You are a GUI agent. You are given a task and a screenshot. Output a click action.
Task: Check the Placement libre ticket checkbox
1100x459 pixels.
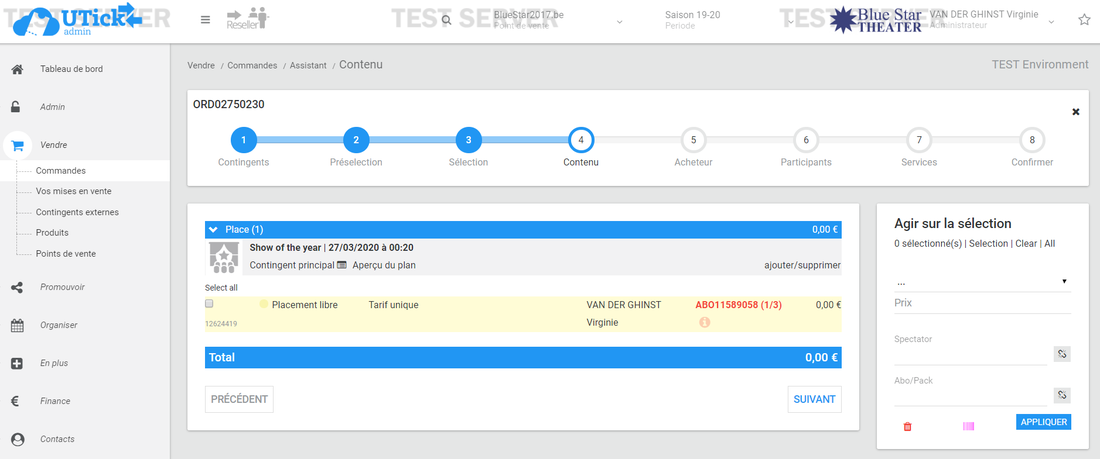pyautogui.click(x=209, y=304)
